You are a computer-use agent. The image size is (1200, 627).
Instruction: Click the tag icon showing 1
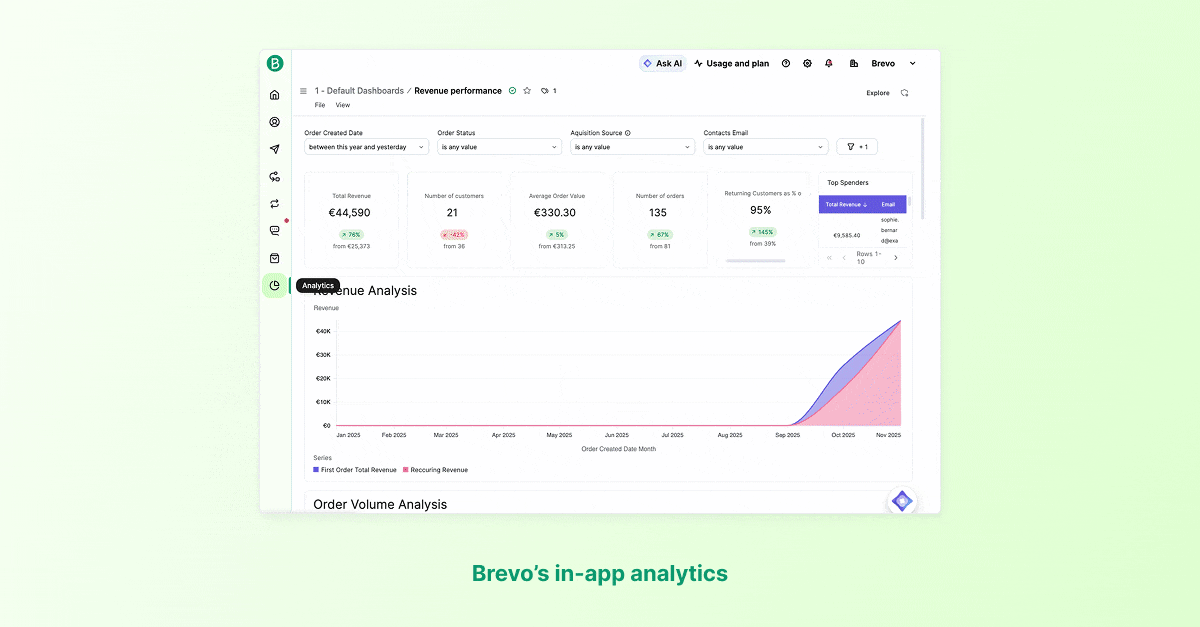point(548,91)
